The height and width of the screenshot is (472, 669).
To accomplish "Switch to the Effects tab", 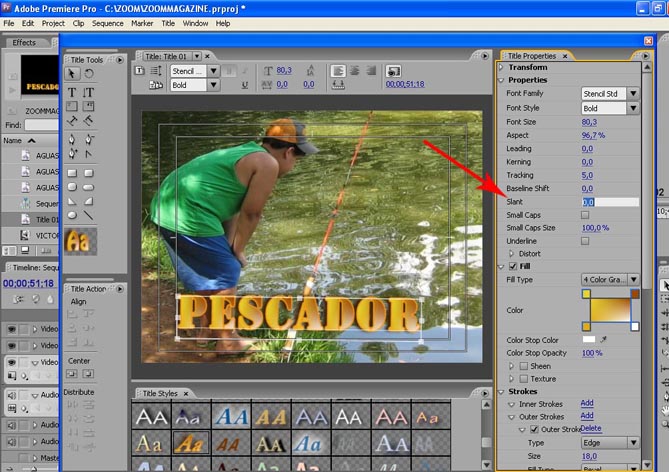I will [x=24, y=42].
